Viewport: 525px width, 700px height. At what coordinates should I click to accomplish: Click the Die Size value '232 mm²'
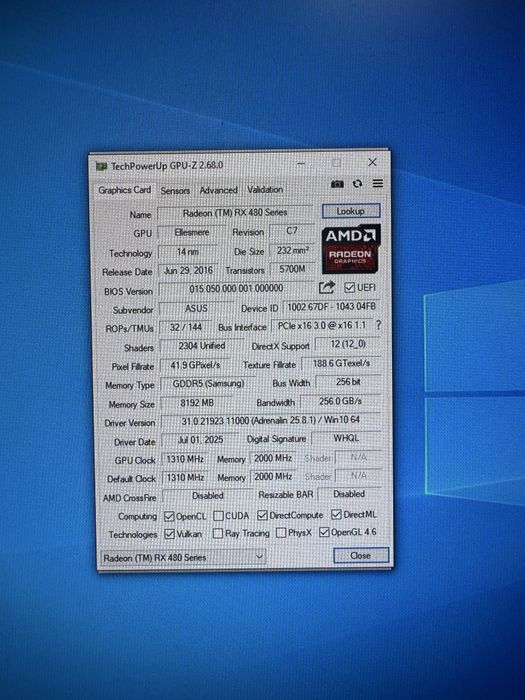[x=292, y=251]
